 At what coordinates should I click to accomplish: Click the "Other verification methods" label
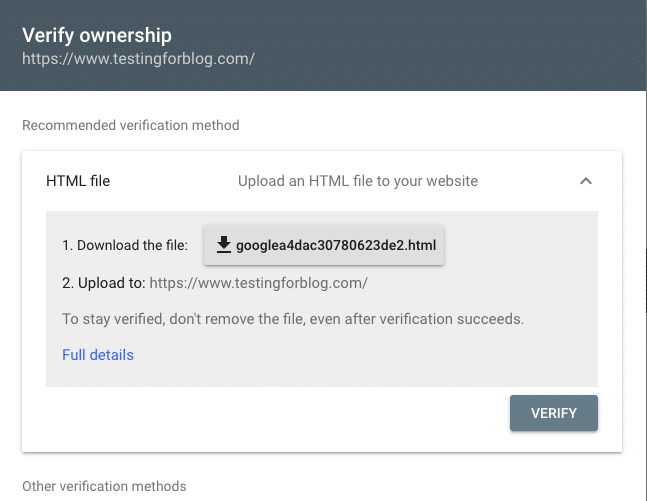click(104, 486)
